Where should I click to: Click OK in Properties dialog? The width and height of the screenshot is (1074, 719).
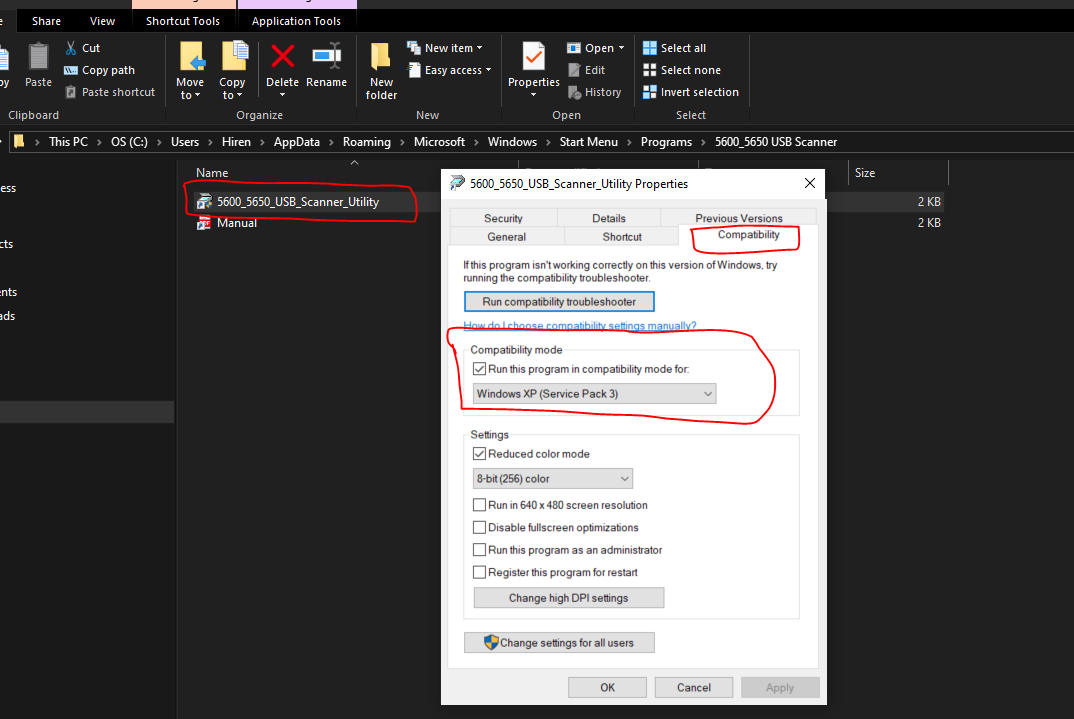coord(607,688)
